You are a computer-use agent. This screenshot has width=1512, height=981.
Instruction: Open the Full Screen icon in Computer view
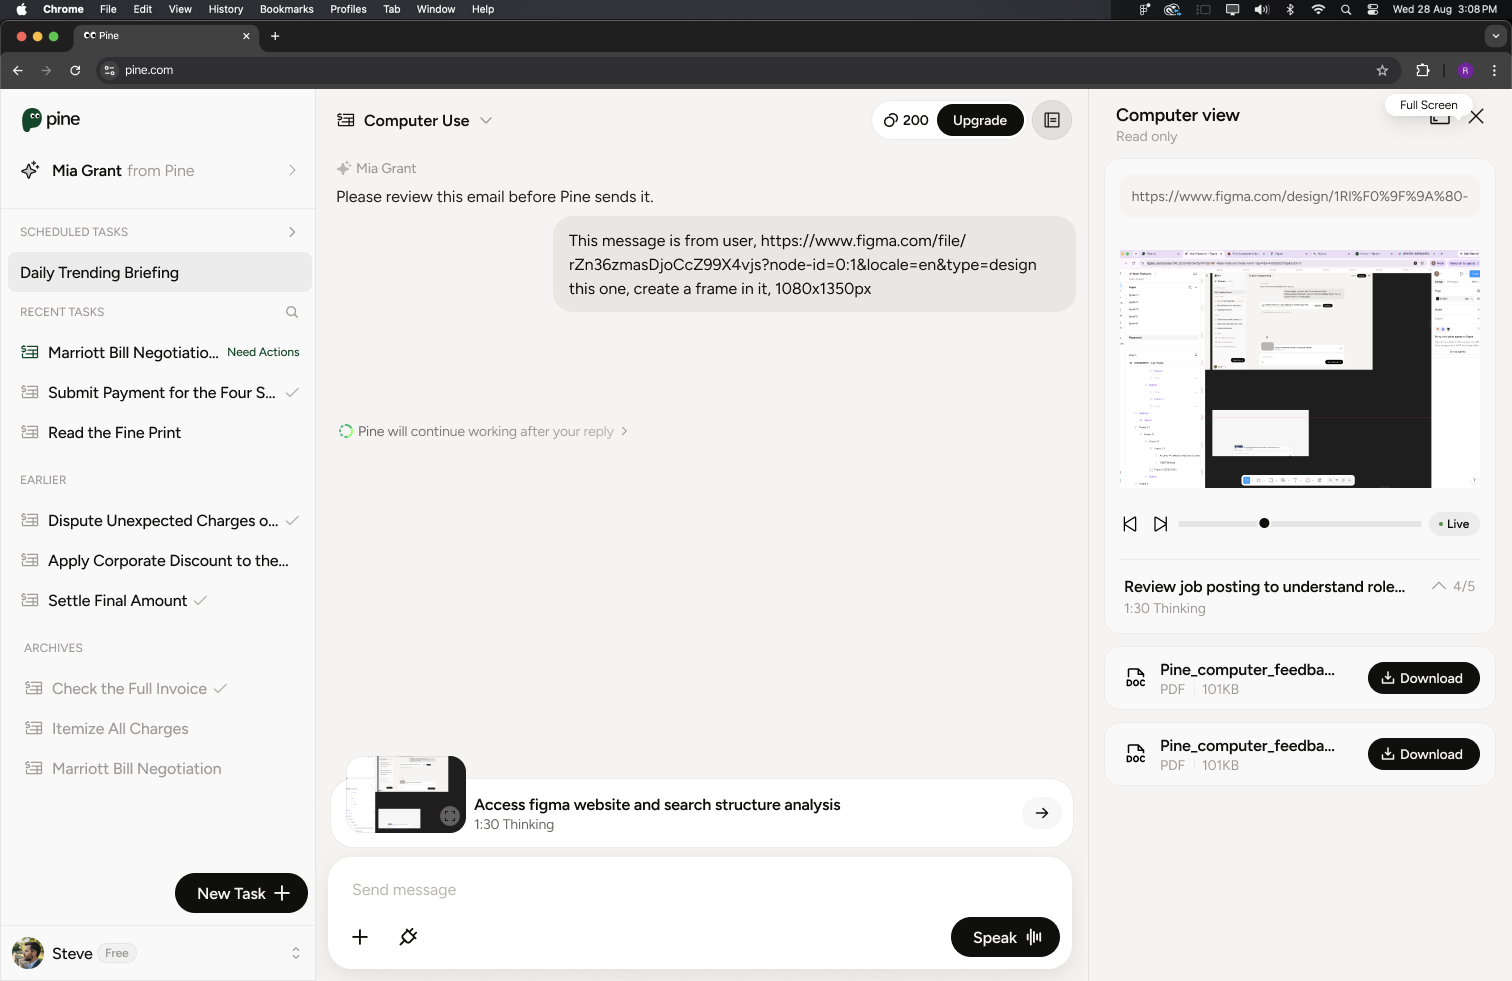pyautogui.click(x=1440, y=118)
